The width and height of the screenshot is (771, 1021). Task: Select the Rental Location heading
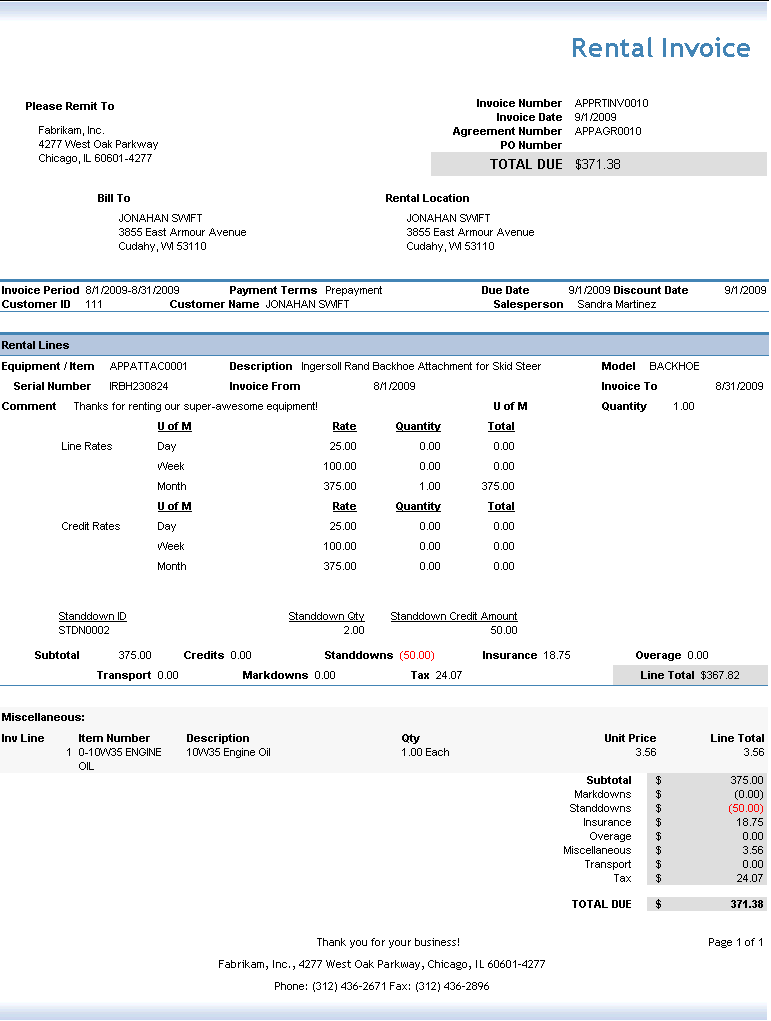[x=427, y=198]
